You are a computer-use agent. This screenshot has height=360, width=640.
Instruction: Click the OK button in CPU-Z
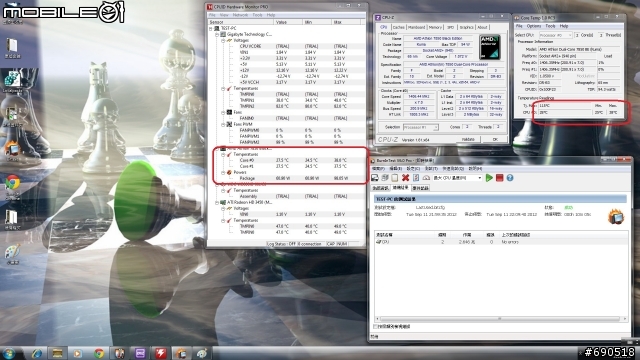tap(495, 139)
